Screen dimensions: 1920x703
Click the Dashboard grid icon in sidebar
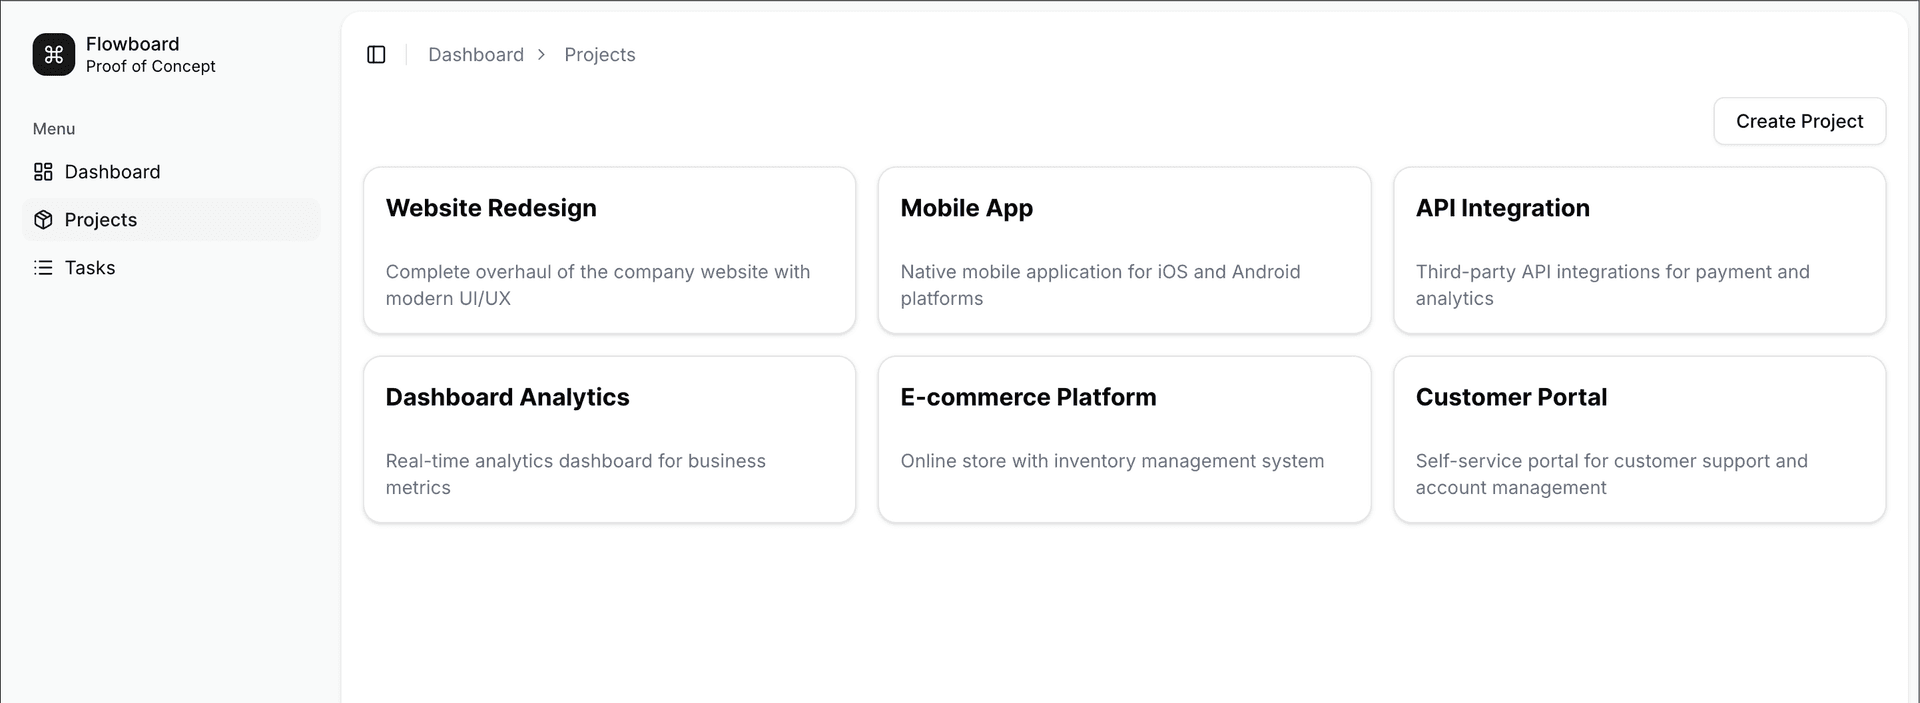pos(43,172)
